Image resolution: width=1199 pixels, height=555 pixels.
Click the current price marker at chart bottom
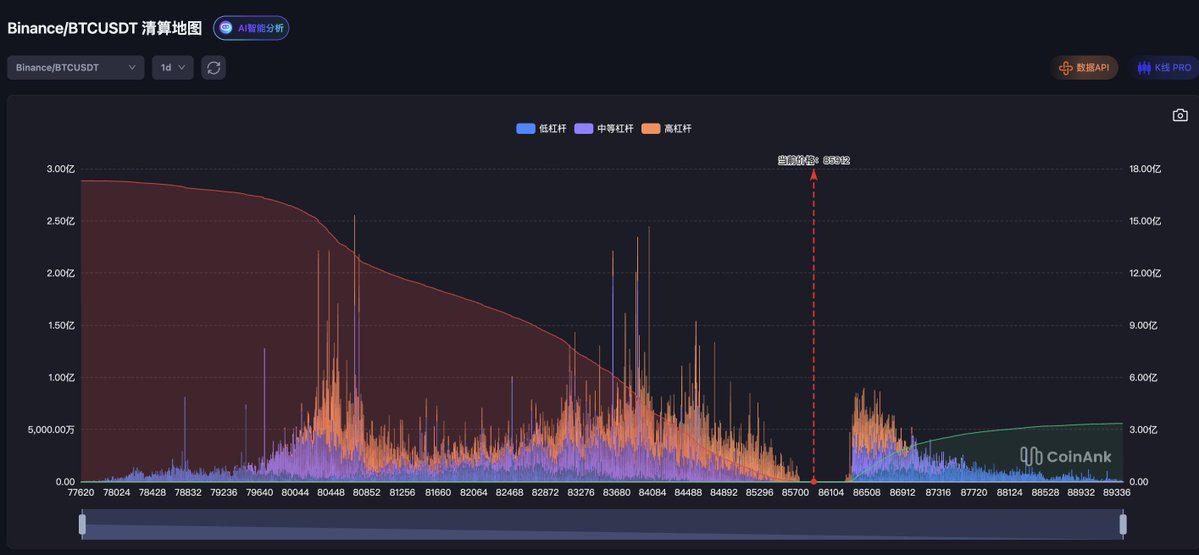pos(814,482)
